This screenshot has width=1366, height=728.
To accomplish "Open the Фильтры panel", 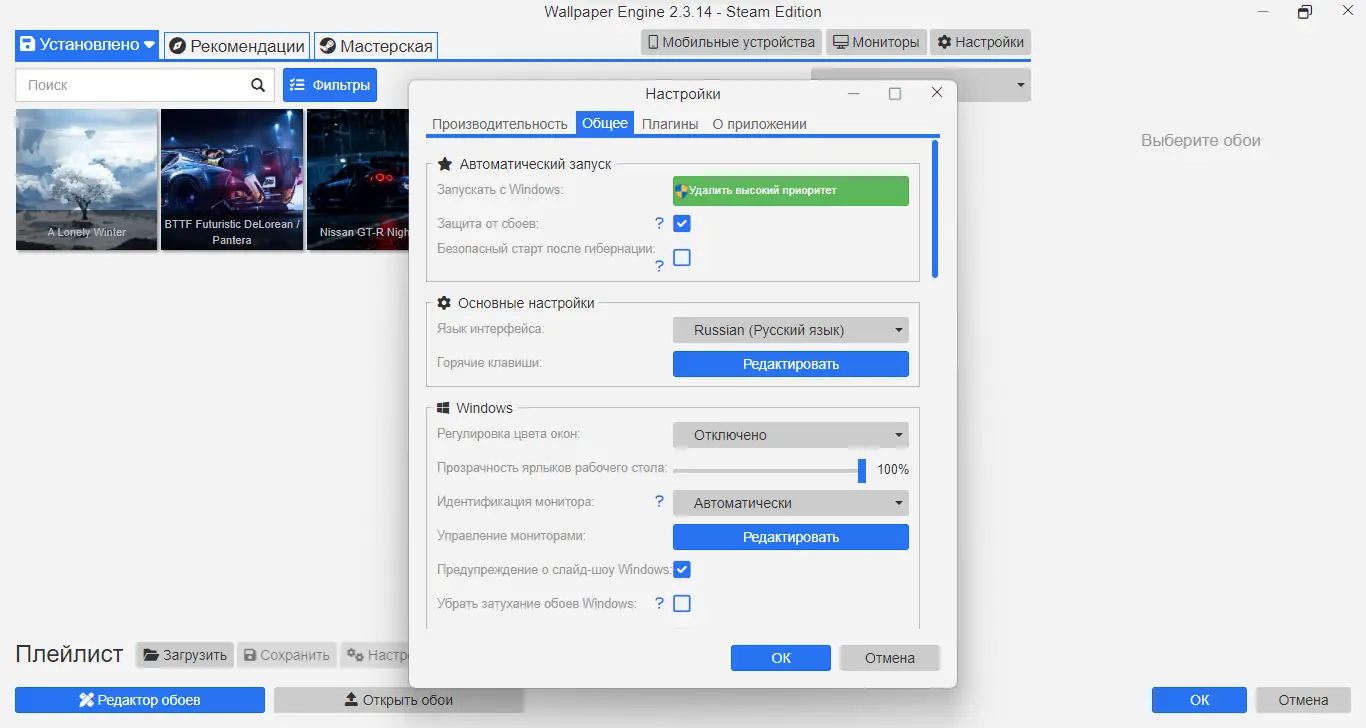I will tap(329, 85).
